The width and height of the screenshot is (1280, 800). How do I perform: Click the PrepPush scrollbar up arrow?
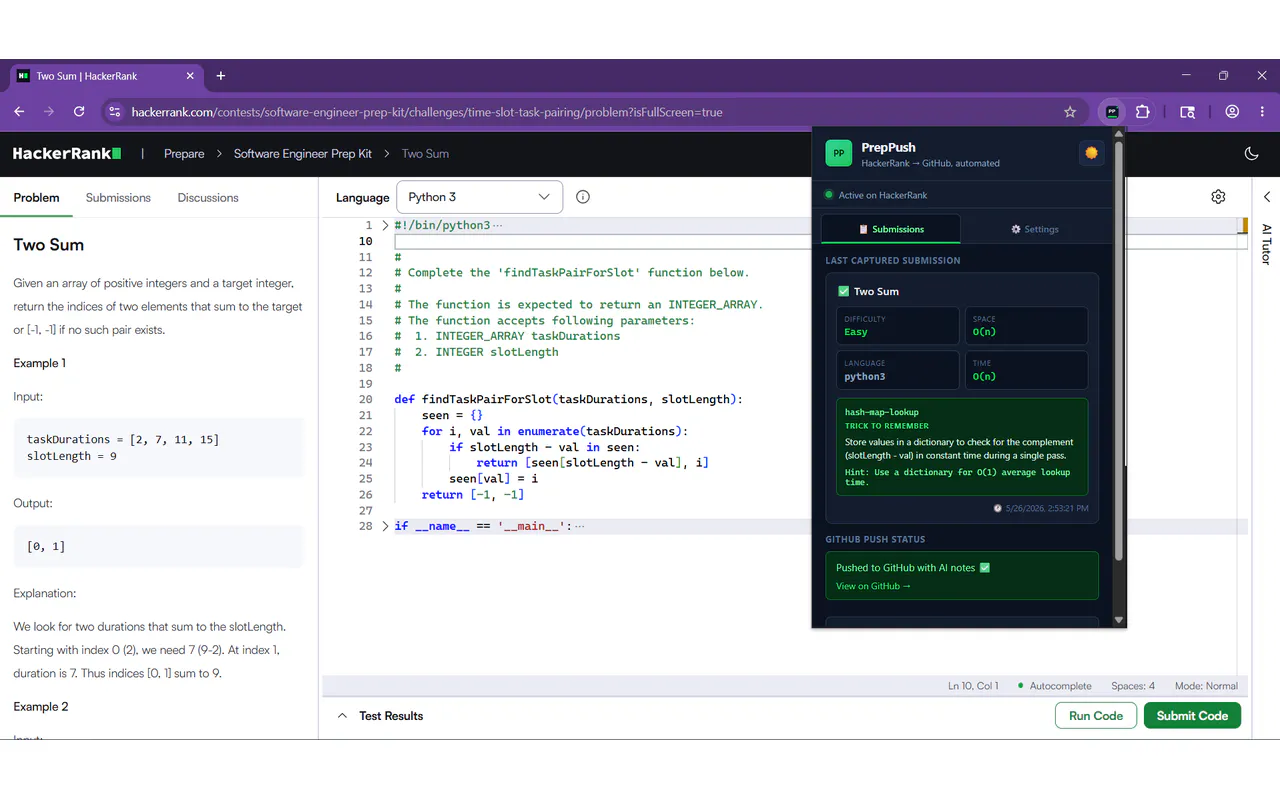pos(1119,134)
